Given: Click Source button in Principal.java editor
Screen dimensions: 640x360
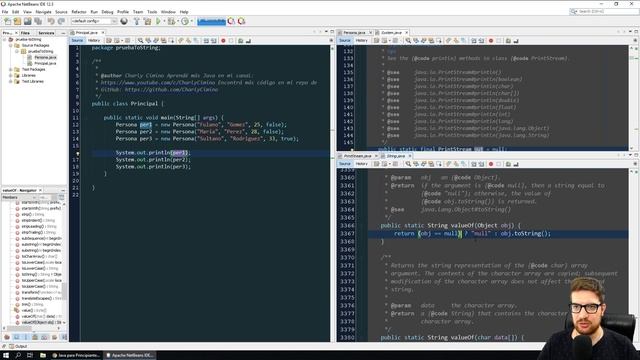Looking at the screenshot, I should coord(77,40).
